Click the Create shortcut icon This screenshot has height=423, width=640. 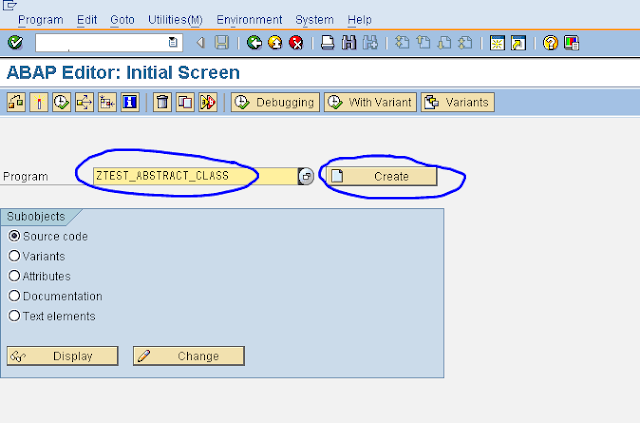[518, 42]
